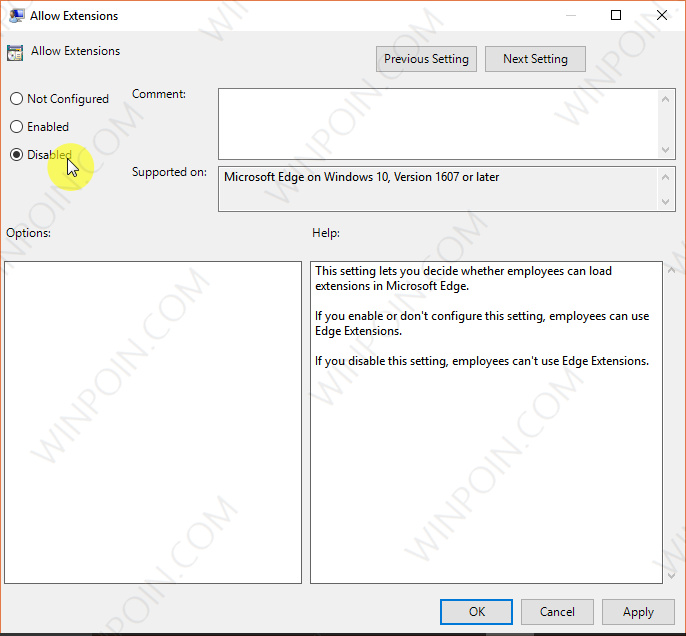Click inside the Comment text box
686x636 pixels.
click(x=438, y=124)
